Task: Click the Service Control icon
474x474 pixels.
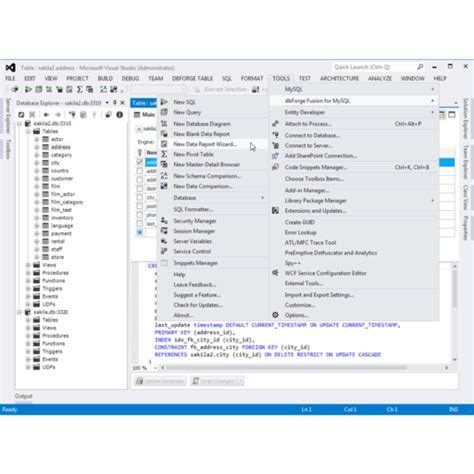Action: (164, 251)
